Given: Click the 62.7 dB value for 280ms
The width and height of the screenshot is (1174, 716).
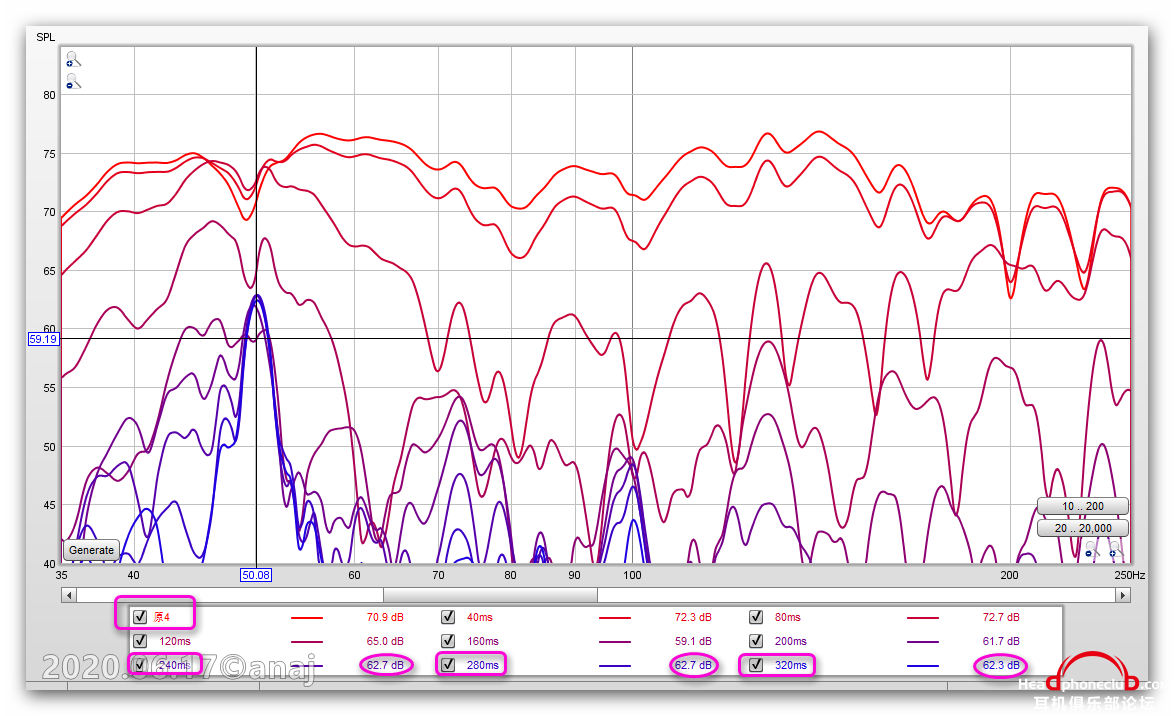Looking at the screenshot, I should (x=693, y=665).
